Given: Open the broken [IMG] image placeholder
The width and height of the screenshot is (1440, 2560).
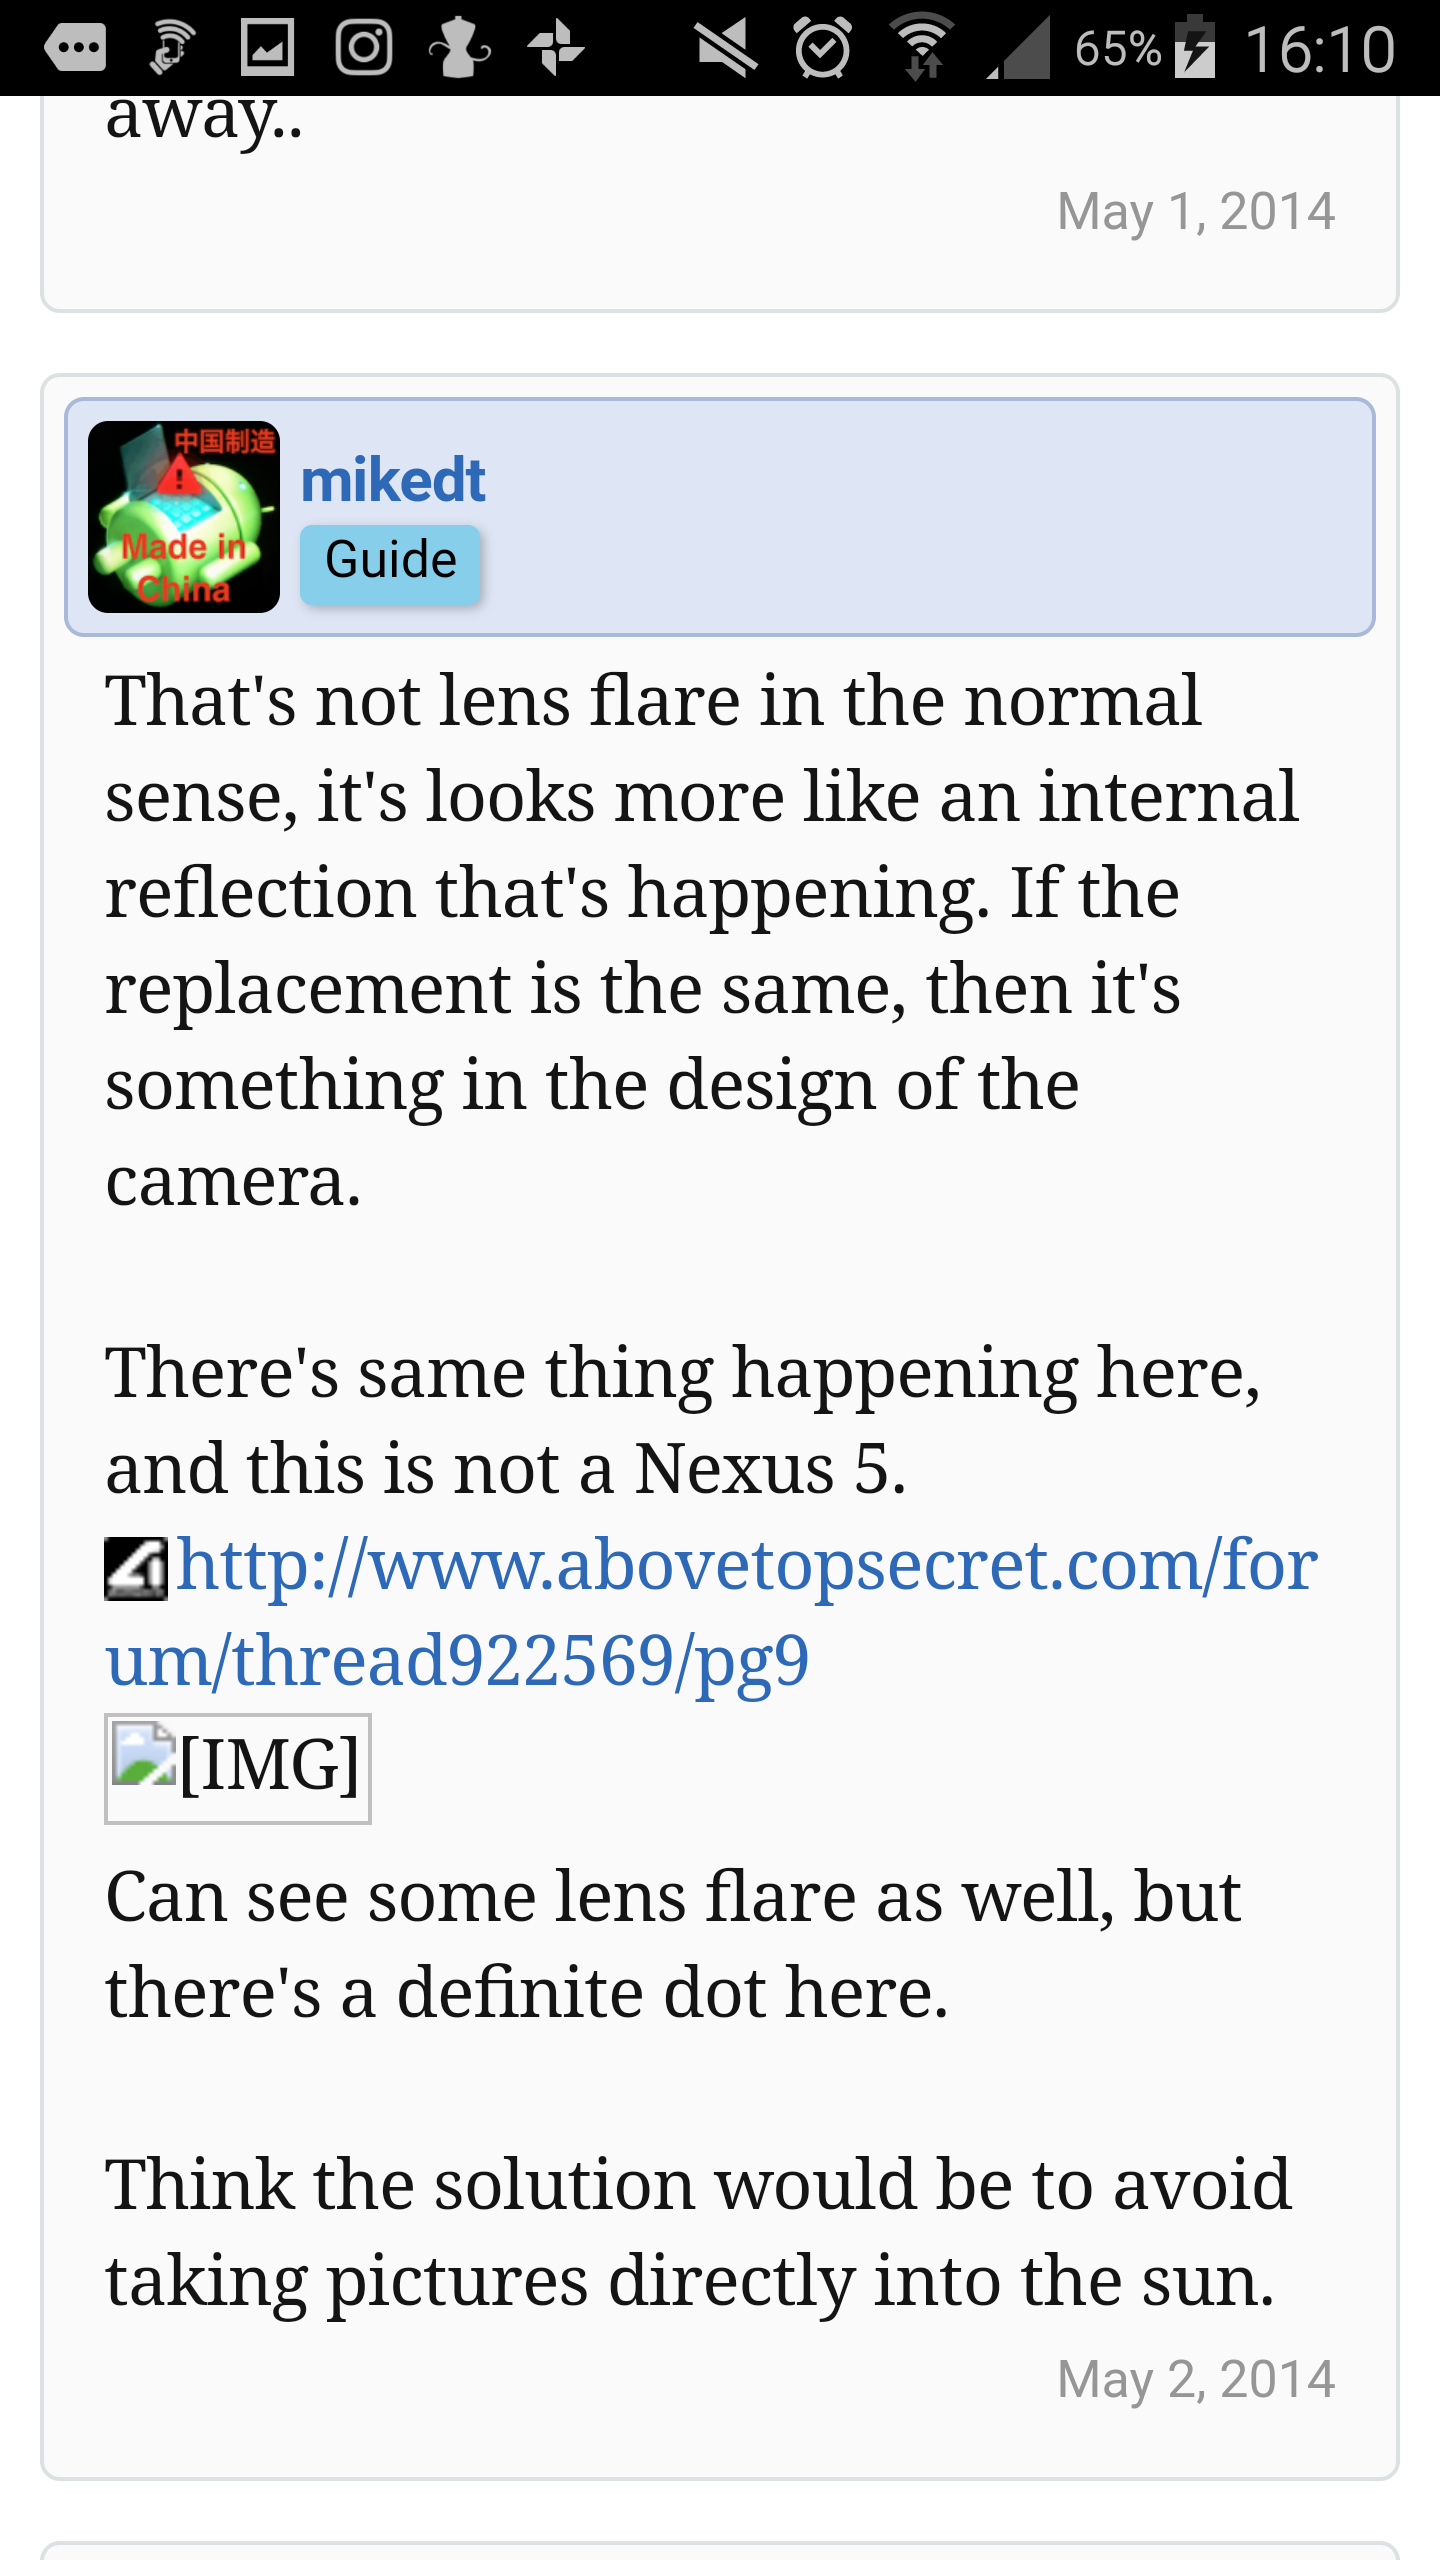Looking at the screenshot, I should pos(238,1768).
